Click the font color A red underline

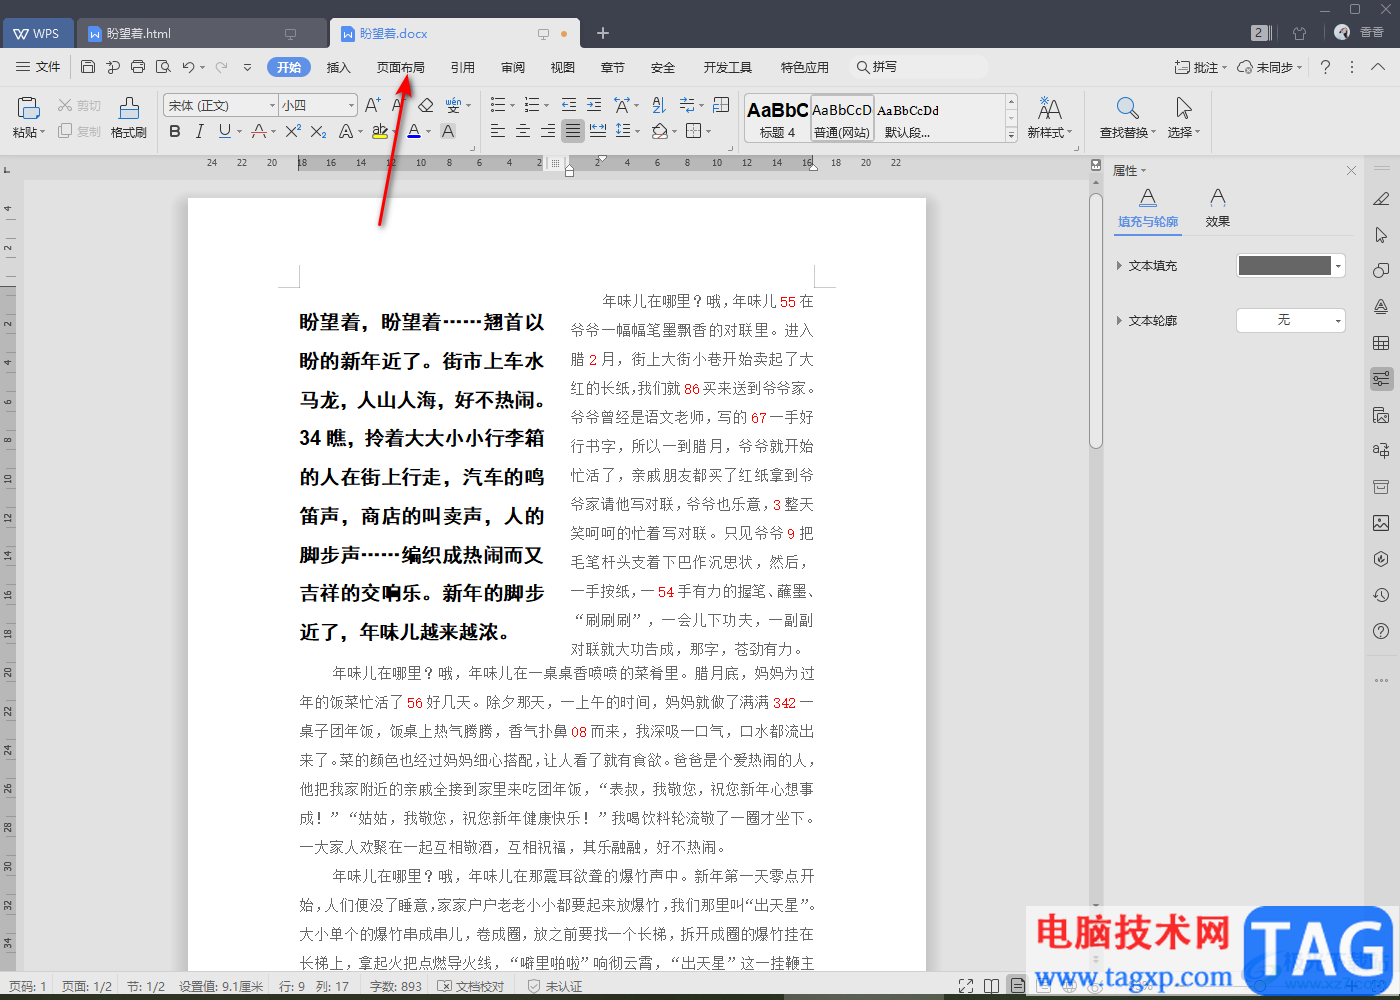point(414,131)
